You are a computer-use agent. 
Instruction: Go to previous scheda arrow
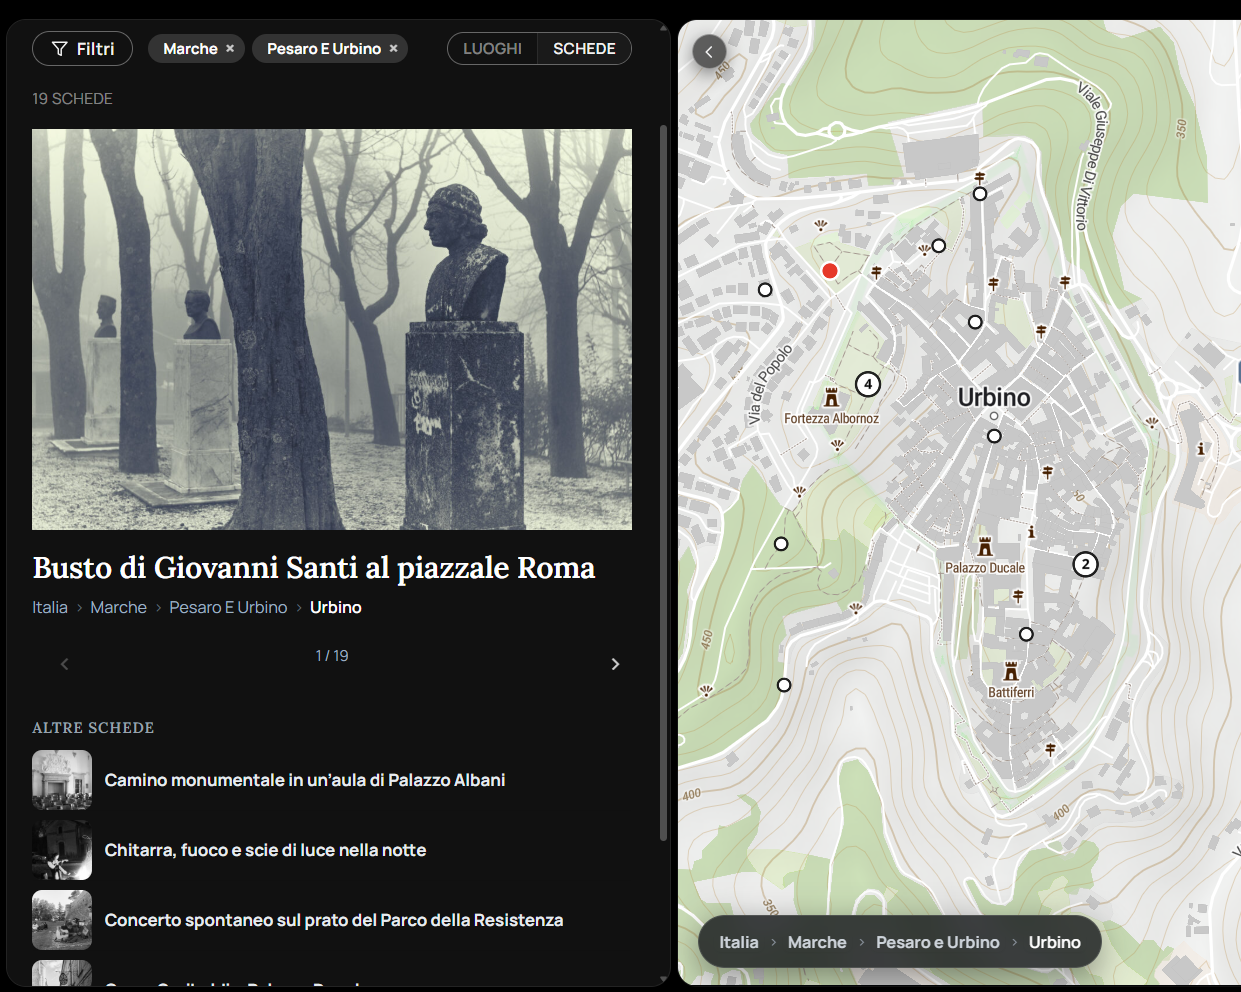click(x=65, y=664)
